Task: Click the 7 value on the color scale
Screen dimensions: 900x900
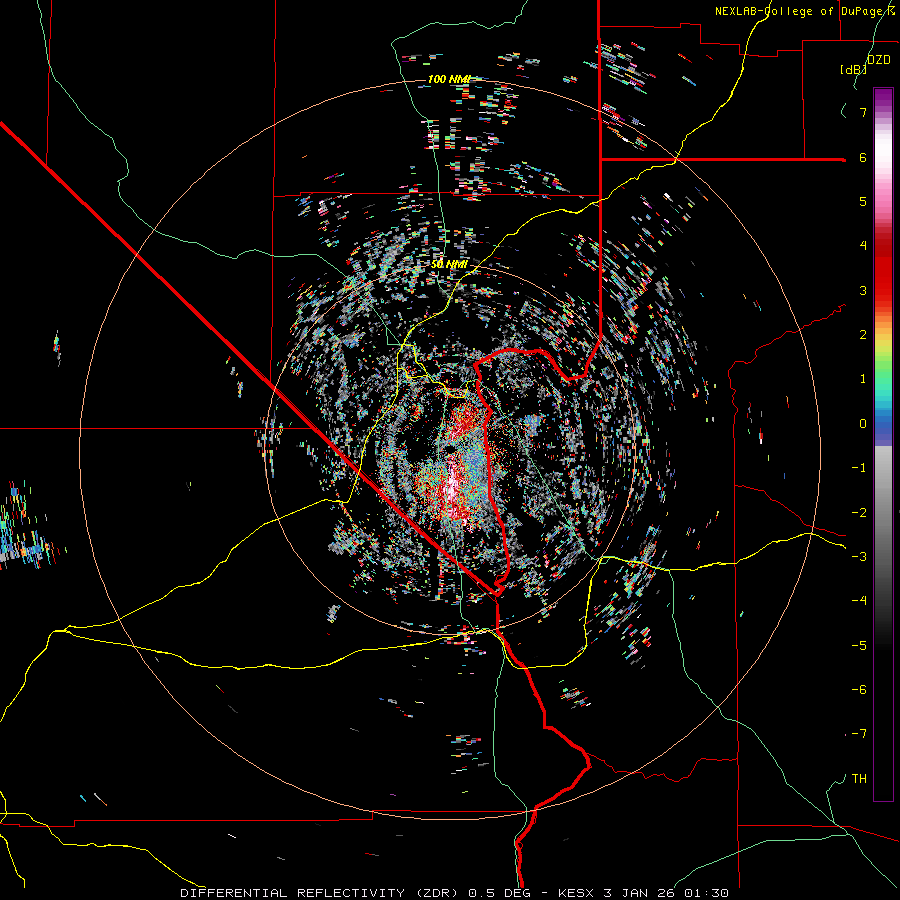Action: 863,112
